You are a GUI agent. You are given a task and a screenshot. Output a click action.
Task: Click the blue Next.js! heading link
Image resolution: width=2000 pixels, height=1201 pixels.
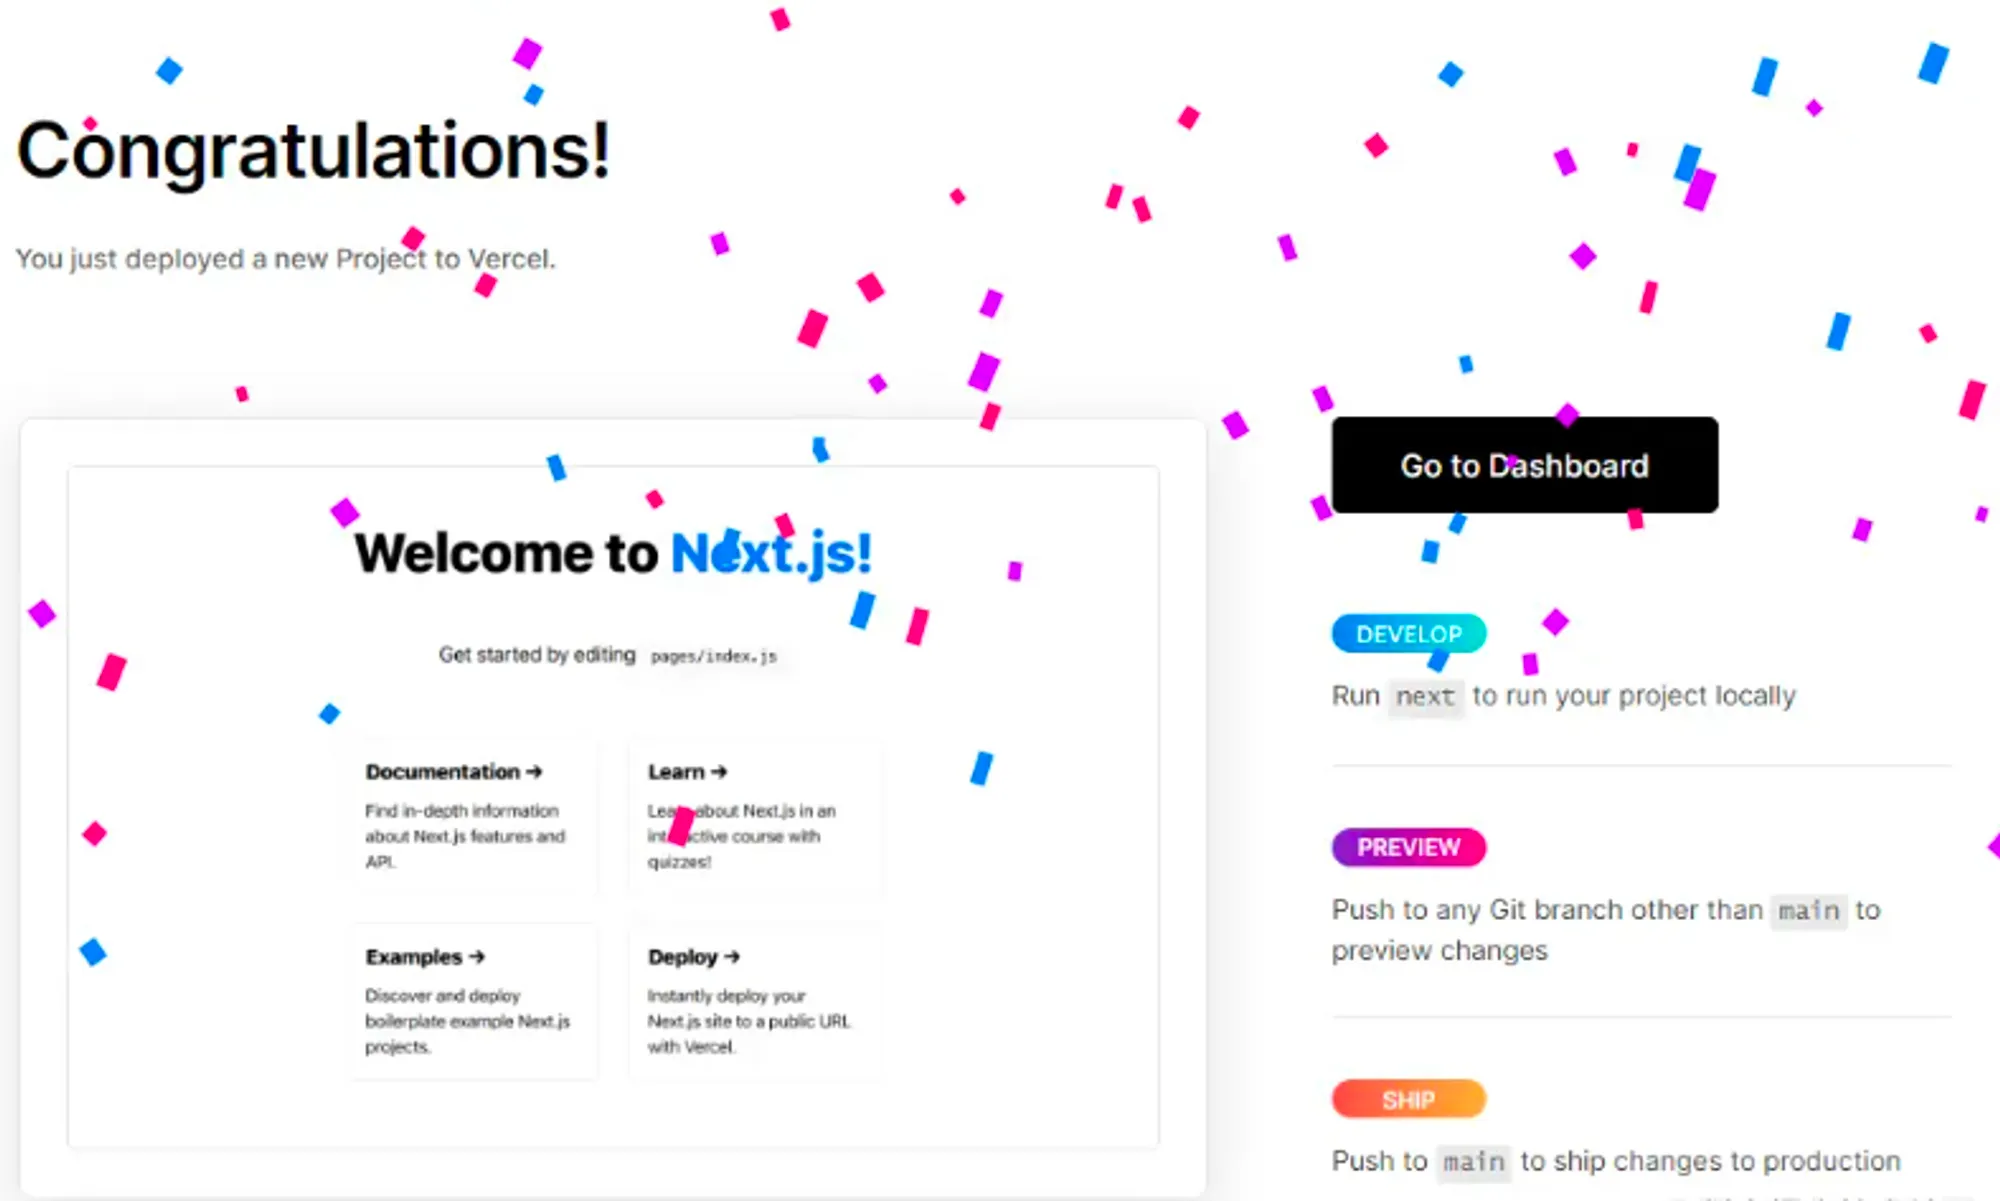(771, 554)
